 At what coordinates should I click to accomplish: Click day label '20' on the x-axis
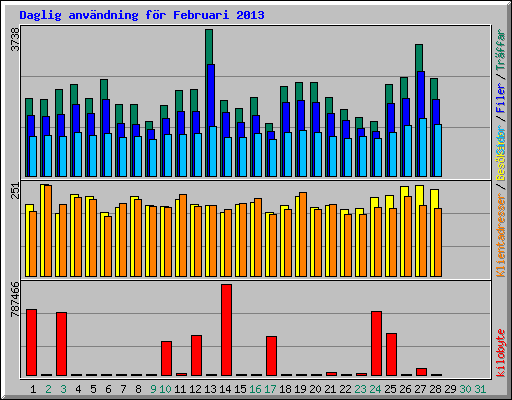[315, 389]
